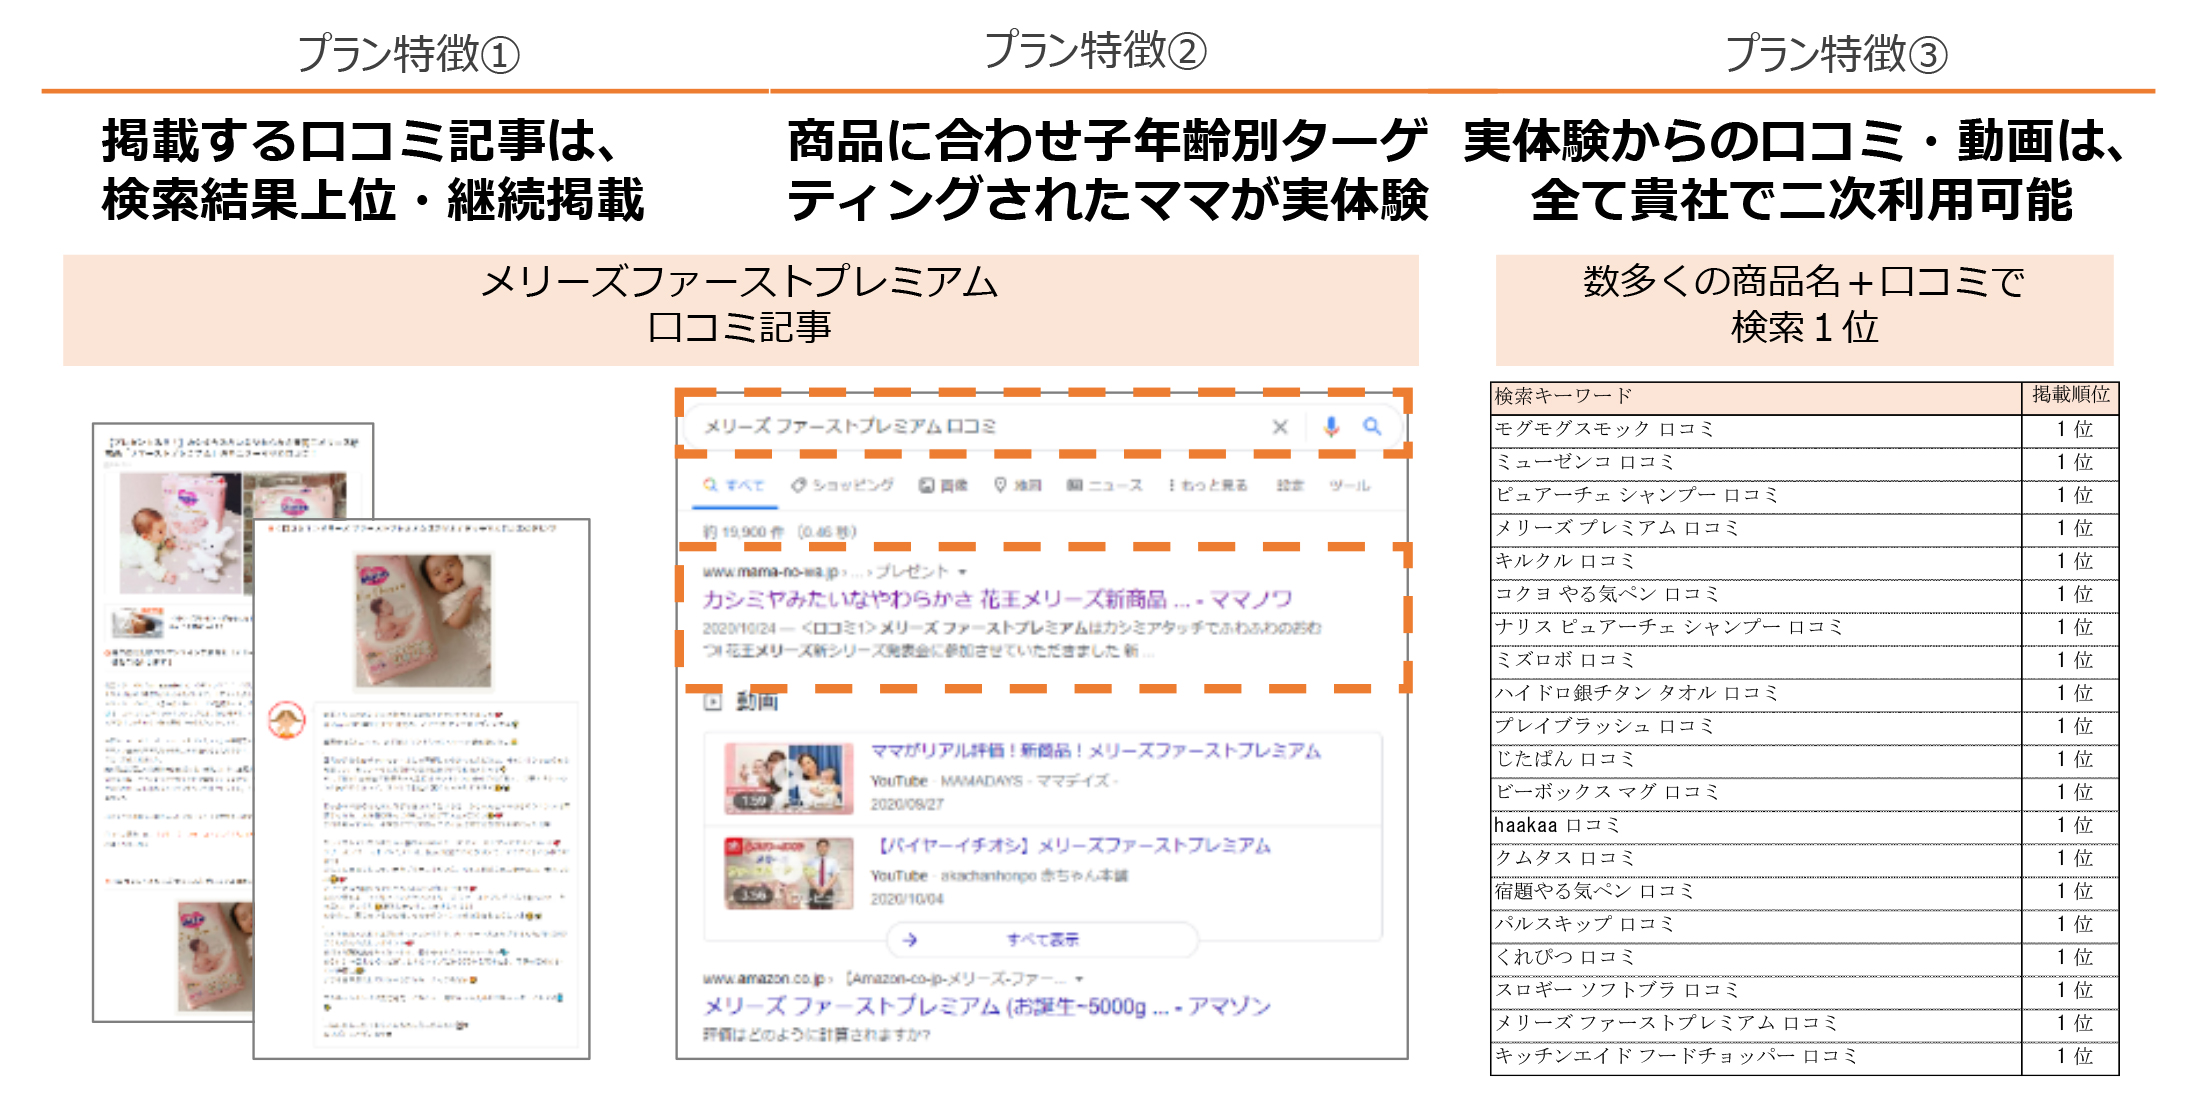2204x1112 pixels.
Task: Expand the arrow beside the Amazon breadcrumb
Action: pos(1080,979)
